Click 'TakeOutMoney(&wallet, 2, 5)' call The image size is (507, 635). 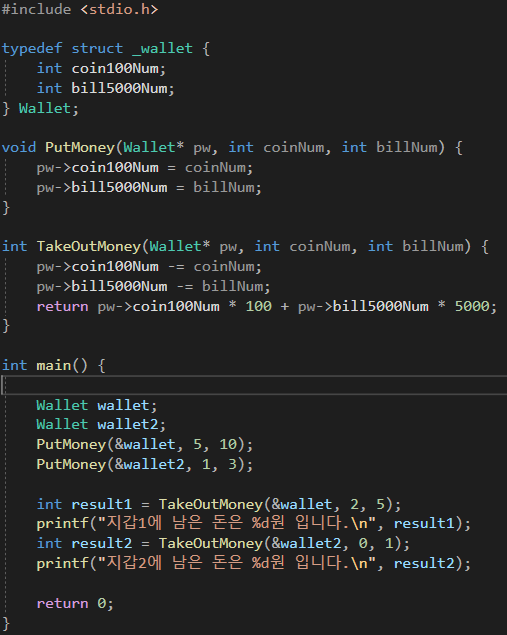click(275, 504)
